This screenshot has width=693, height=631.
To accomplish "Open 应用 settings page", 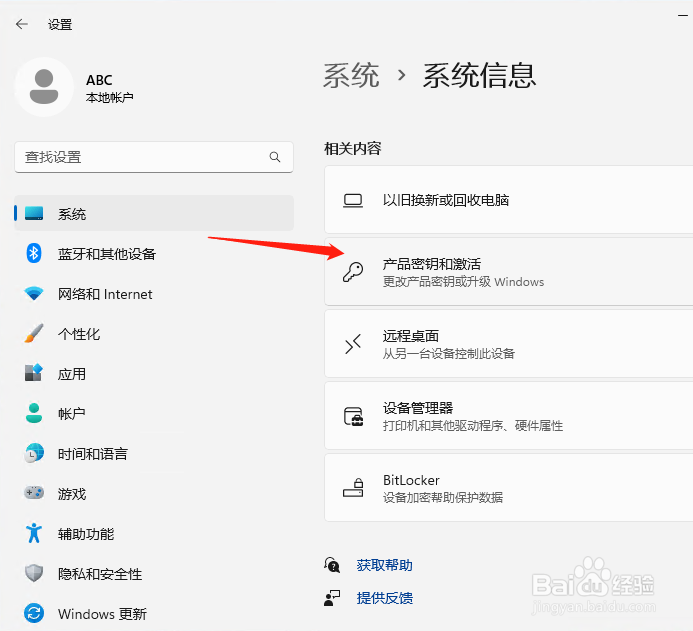I will point(154,374).
